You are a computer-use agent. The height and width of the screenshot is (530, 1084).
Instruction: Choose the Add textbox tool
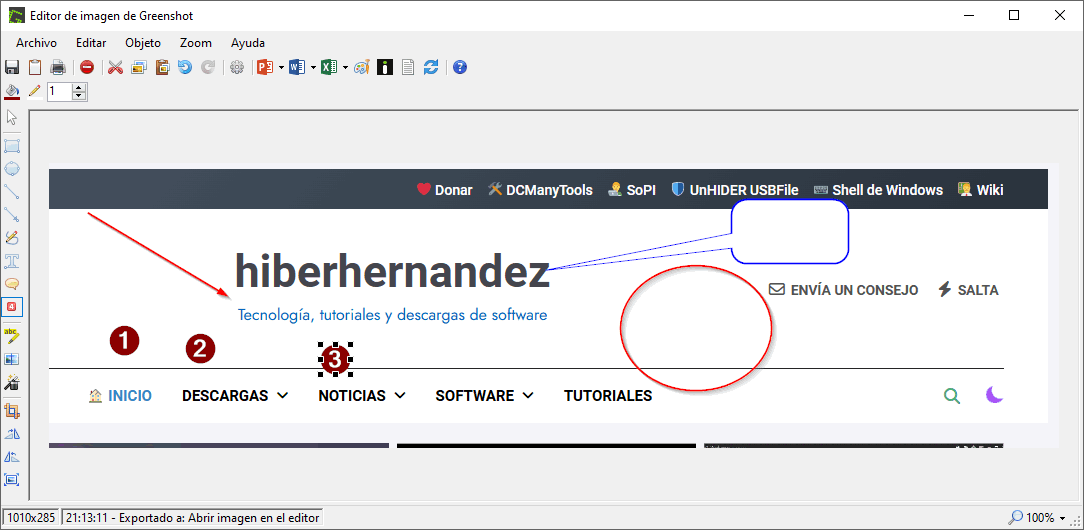(x=12, y=261)
